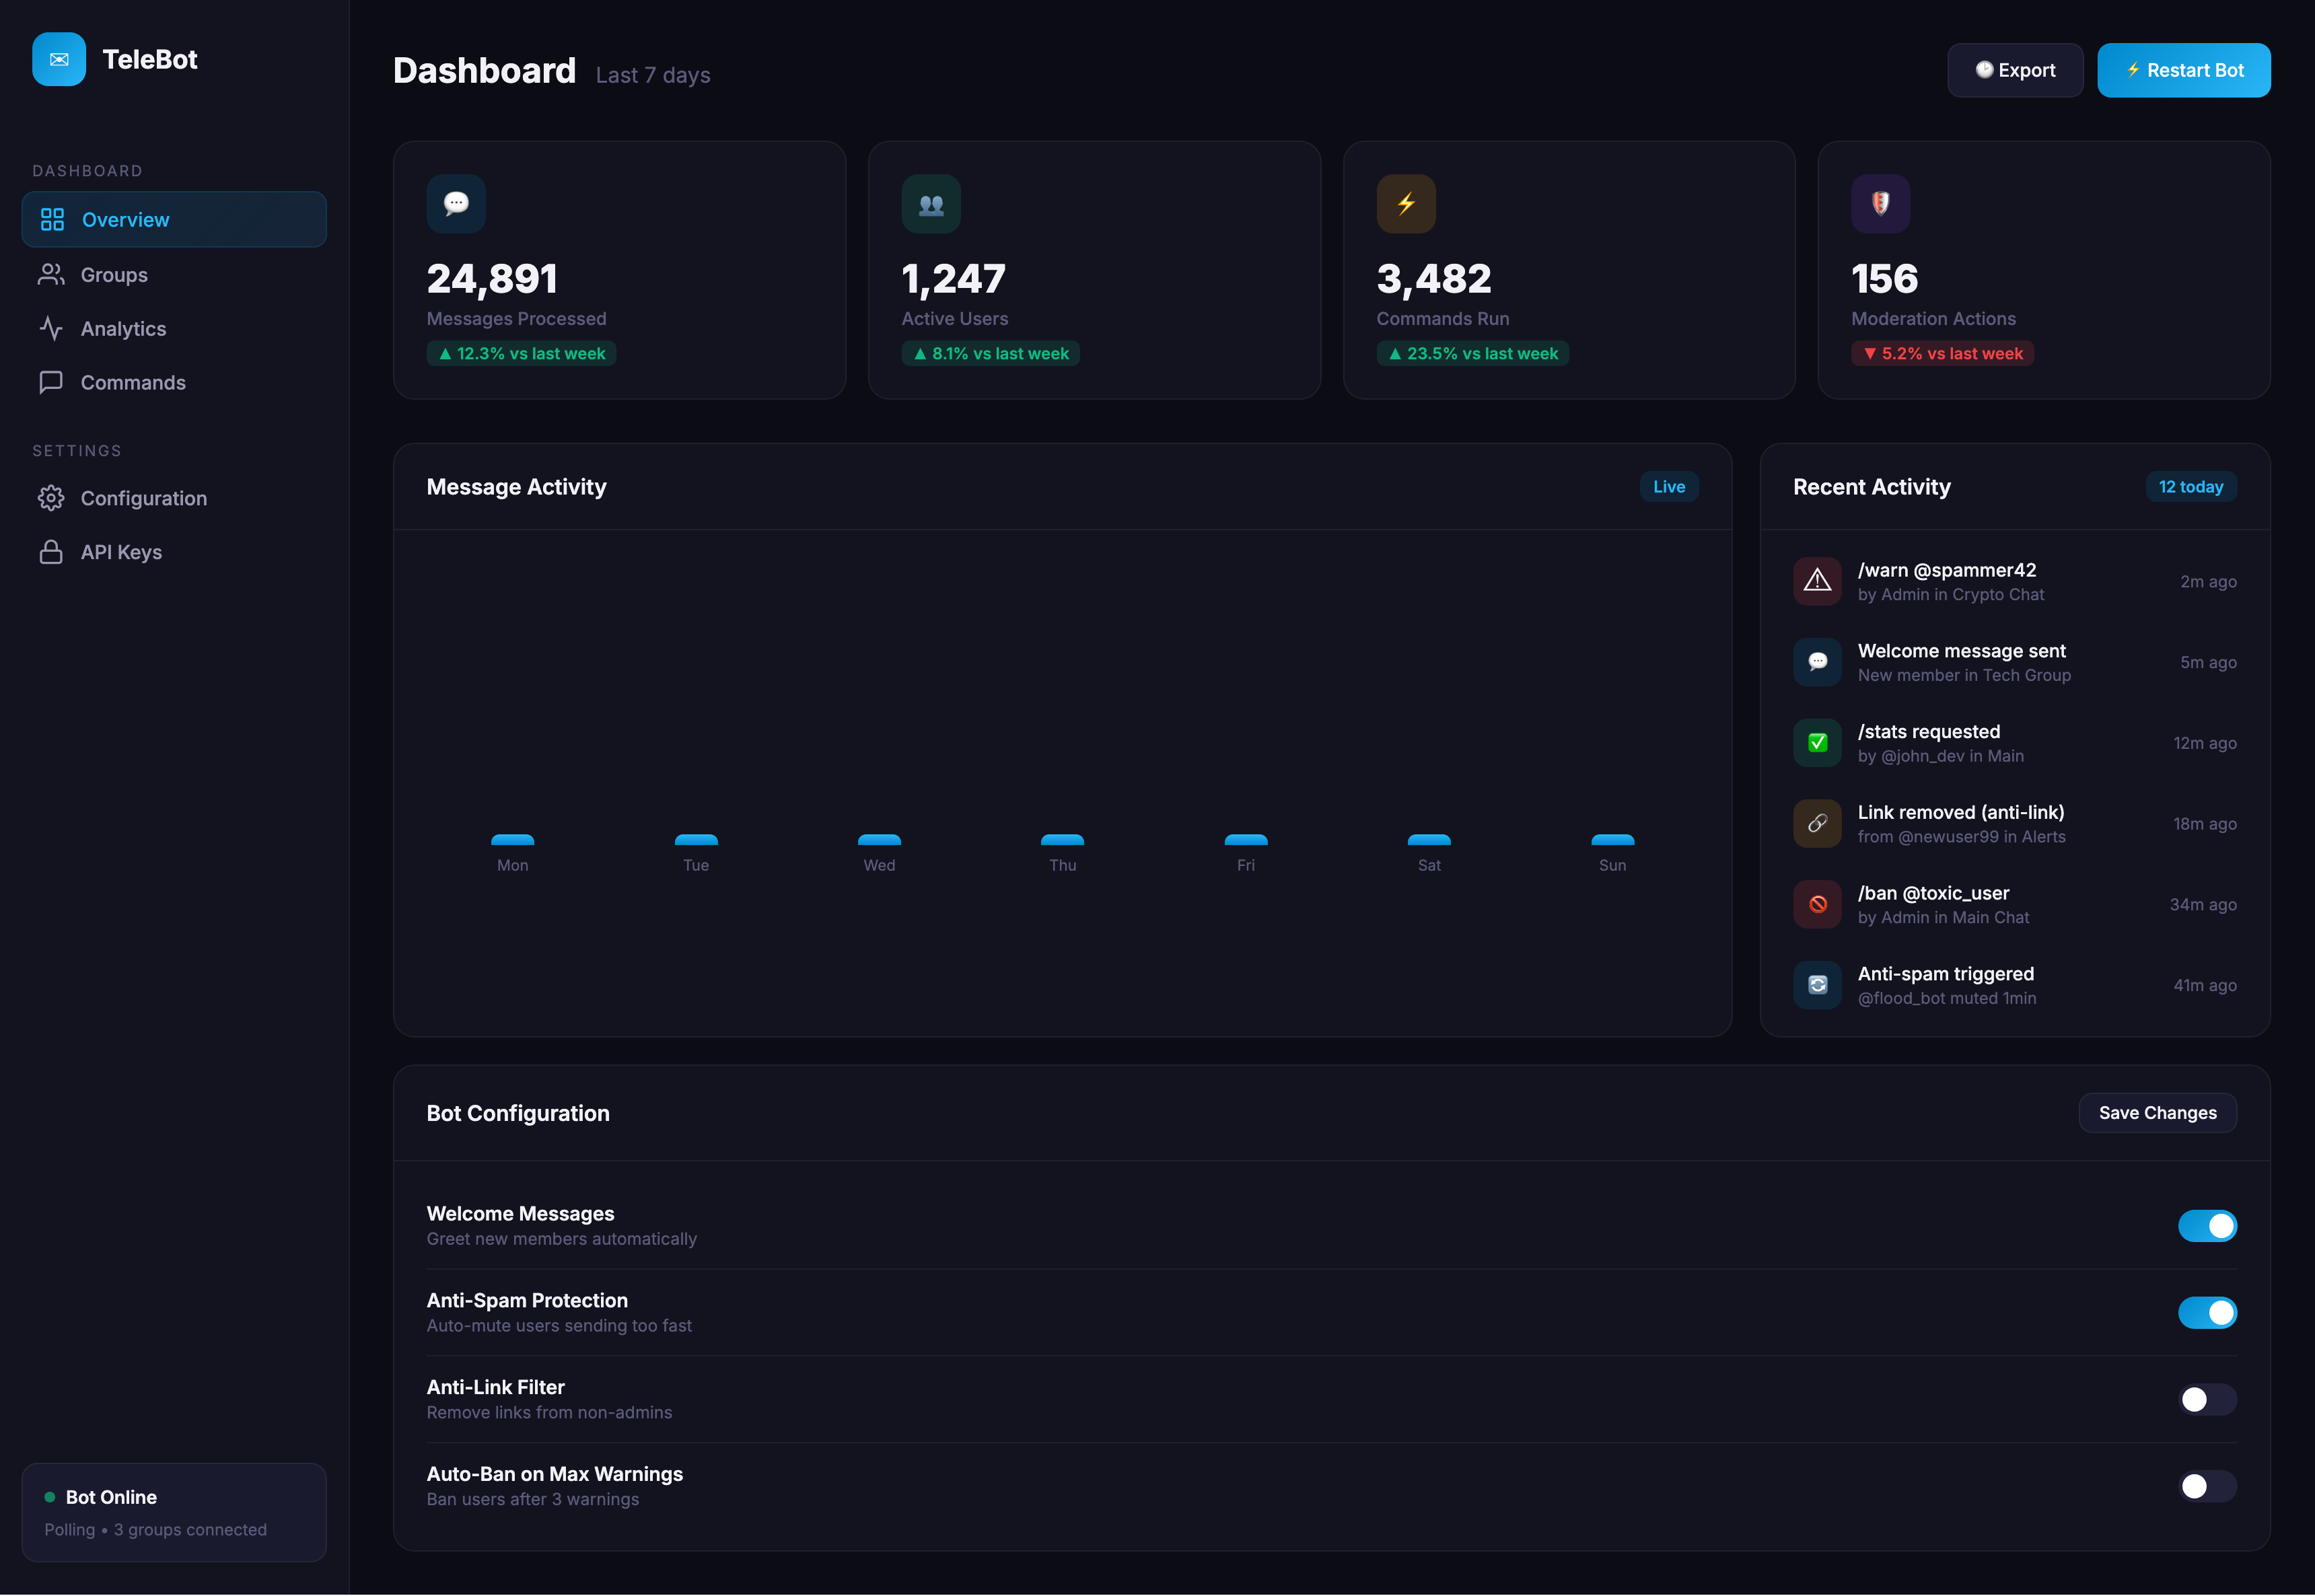Select the Analytics menu entry
This screenshot has width=2315, height=1596.
click(123, 328)
